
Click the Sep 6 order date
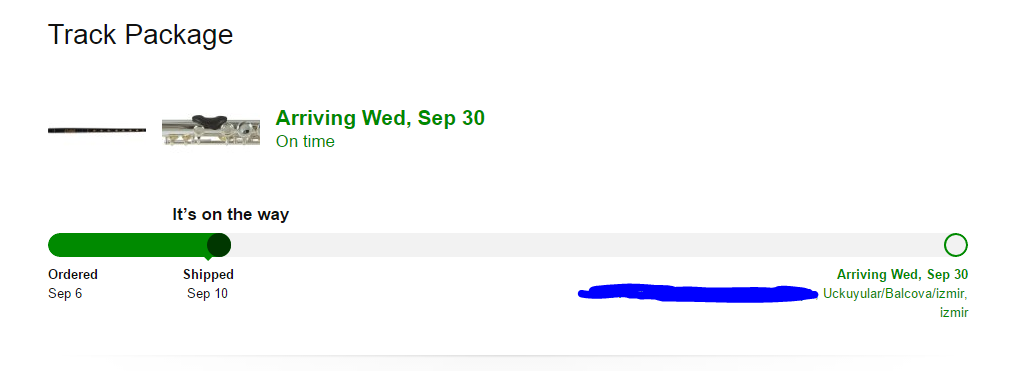pos(65,293)
